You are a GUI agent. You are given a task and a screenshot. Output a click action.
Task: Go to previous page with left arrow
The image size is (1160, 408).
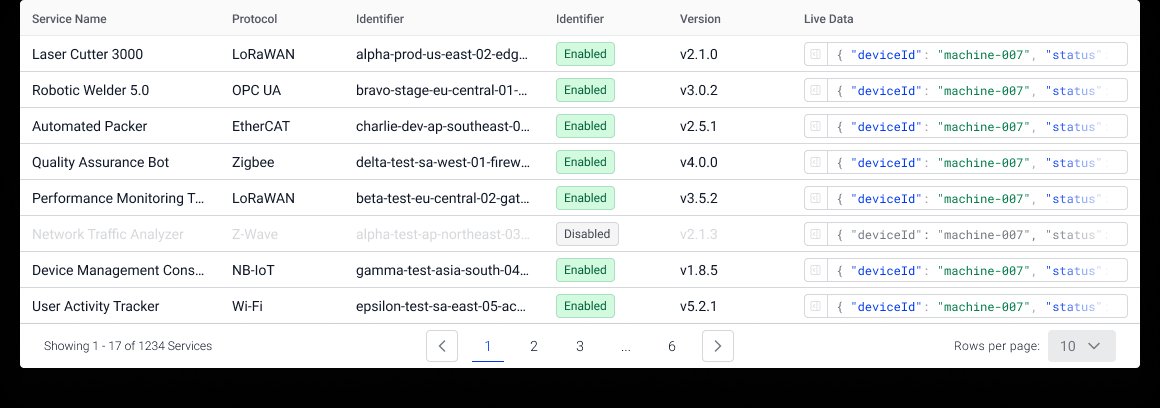[x=442, y=346]
